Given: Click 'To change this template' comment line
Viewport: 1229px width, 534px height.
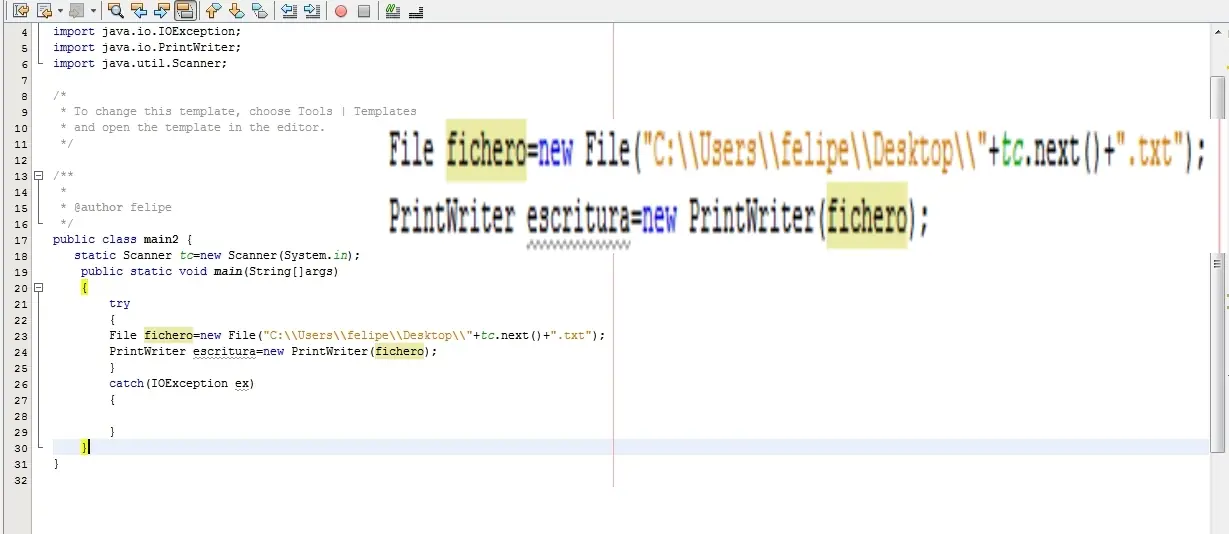Looking at the screenshot, I should pyautogui.click(x=238, y=111).
